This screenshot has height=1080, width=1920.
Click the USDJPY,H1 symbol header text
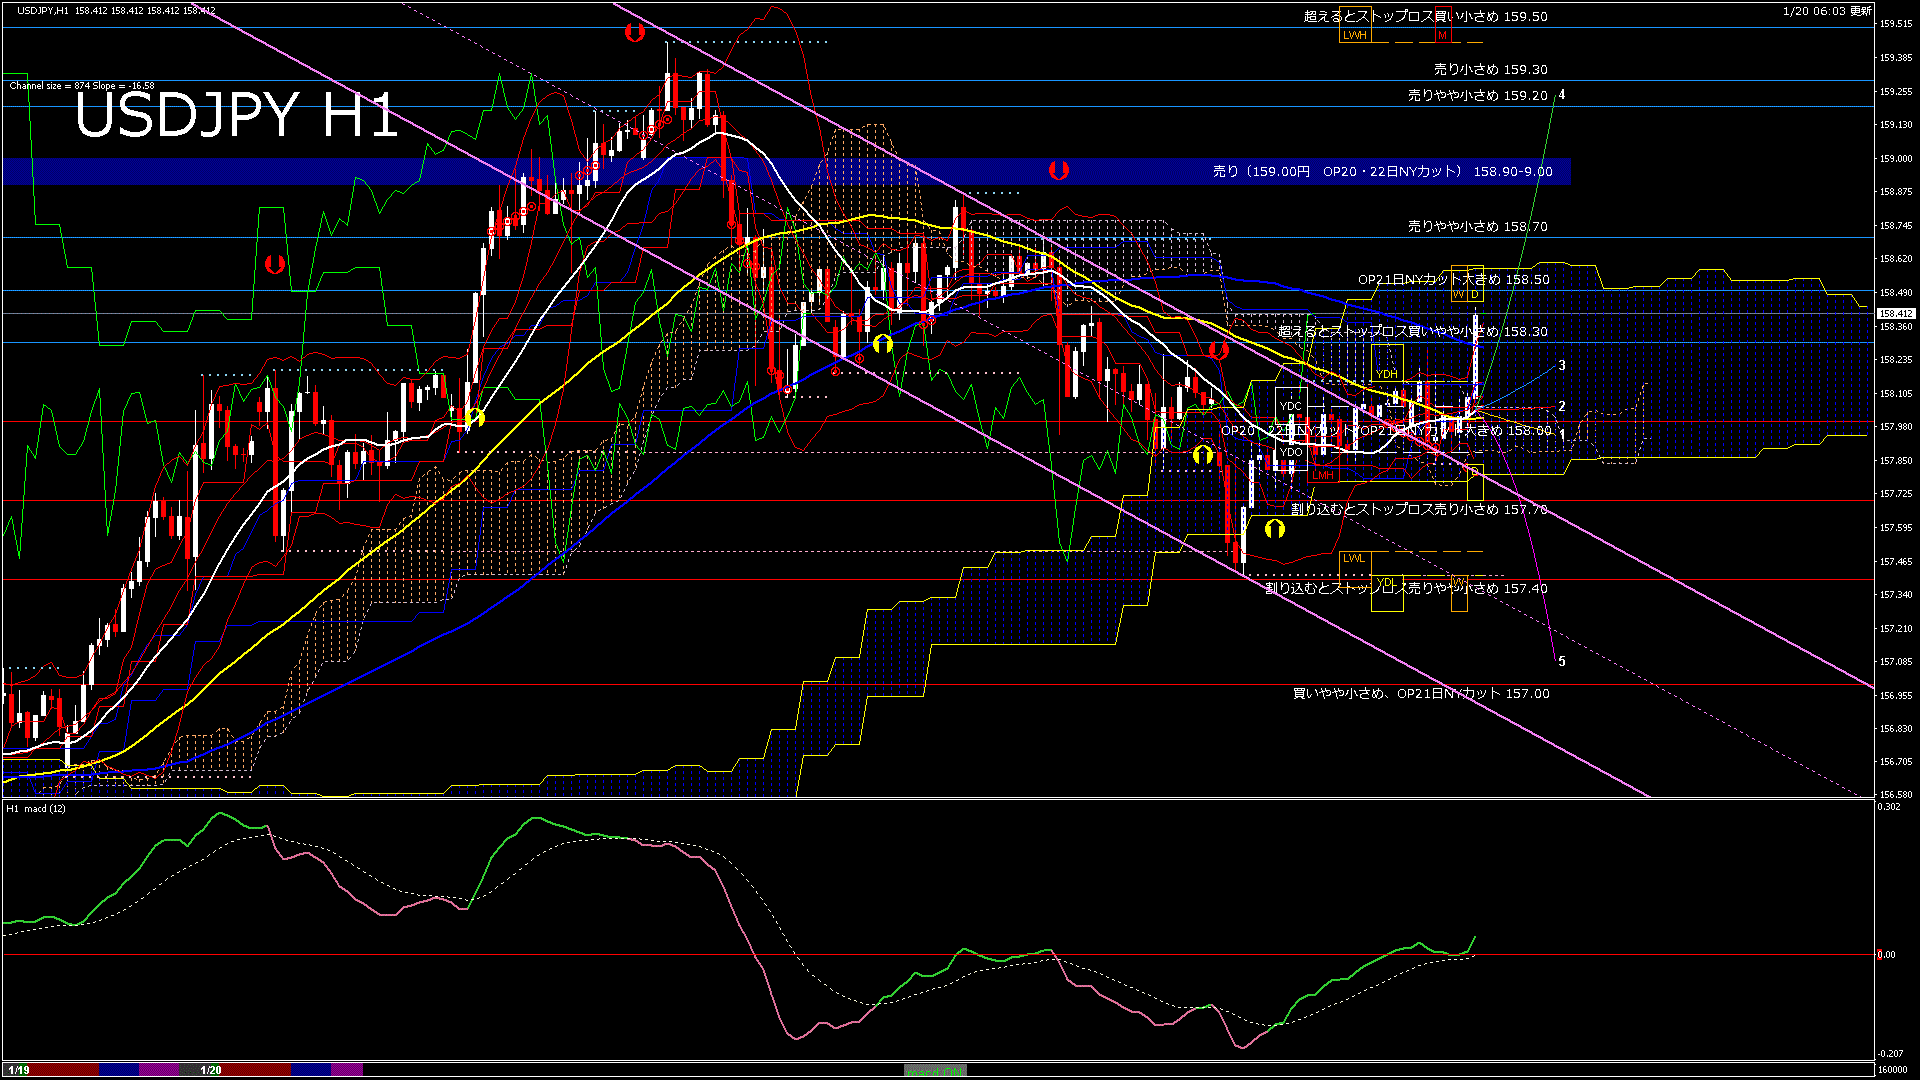pyautogui.click(x=42, y=10)
